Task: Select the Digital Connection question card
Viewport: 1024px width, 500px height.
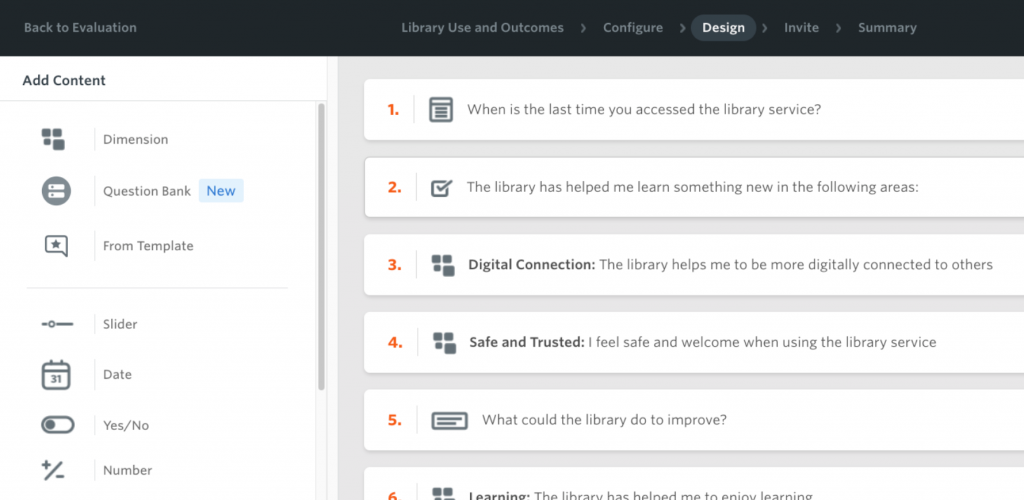Action: tap(694, 265)
